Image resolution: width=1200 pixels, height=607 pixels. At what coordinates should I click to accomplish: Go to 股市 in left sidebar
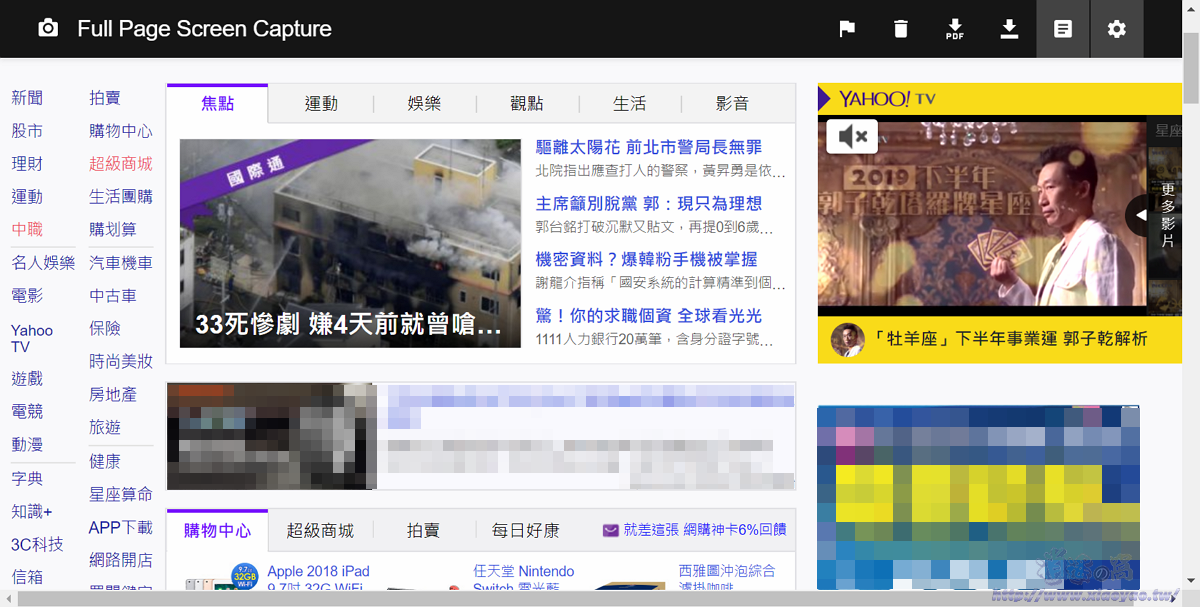(x=27, y=131)
